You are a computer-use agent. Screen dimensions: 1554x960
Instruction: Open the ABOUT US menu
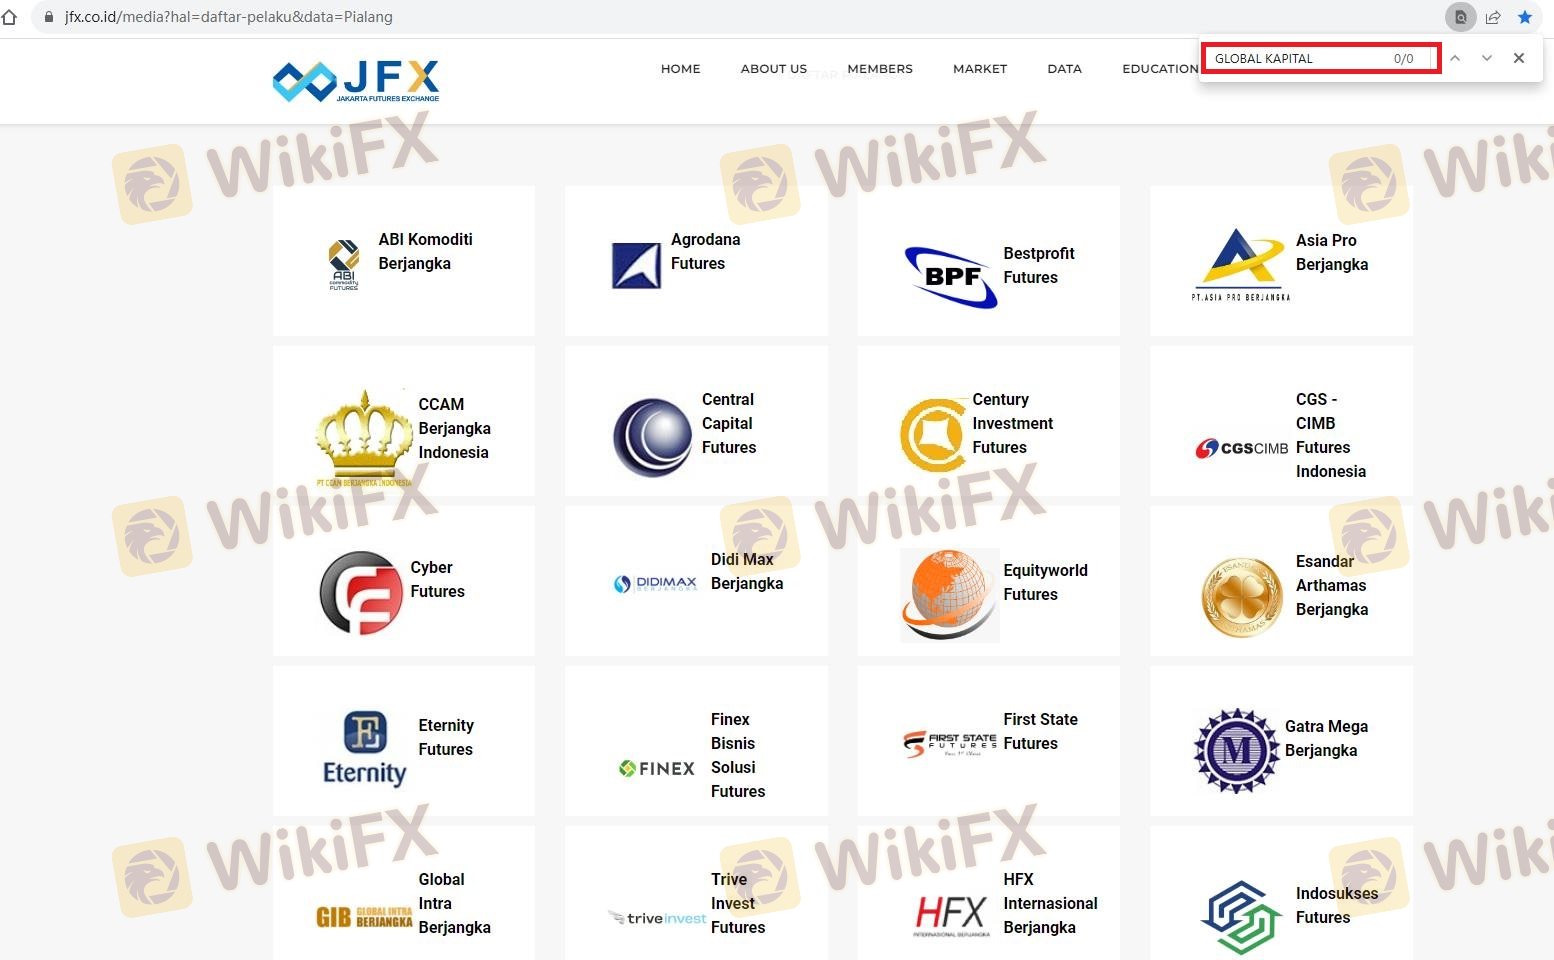coord(773,69)
